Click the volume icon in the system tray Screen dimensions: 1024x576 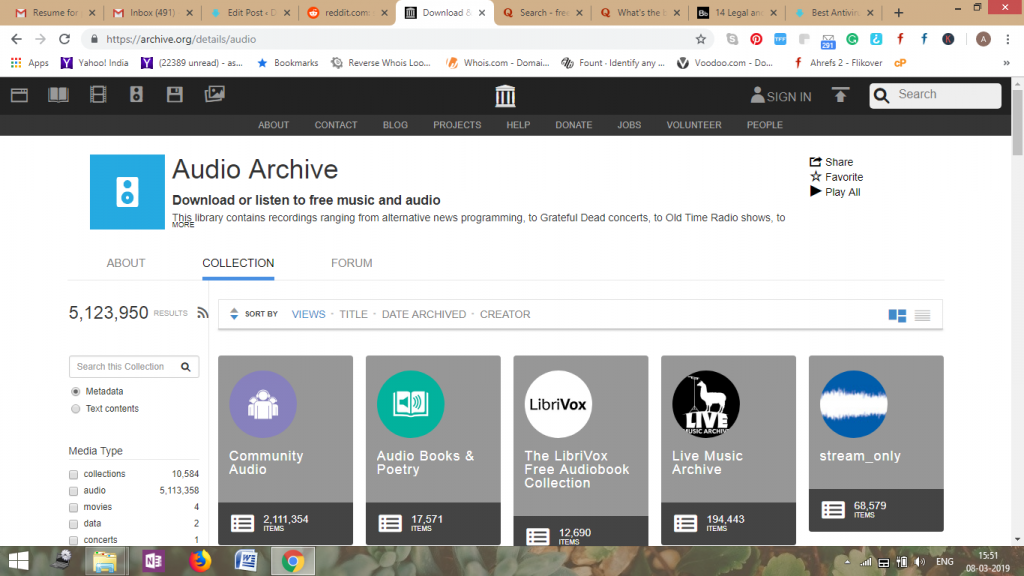(920, 562)
